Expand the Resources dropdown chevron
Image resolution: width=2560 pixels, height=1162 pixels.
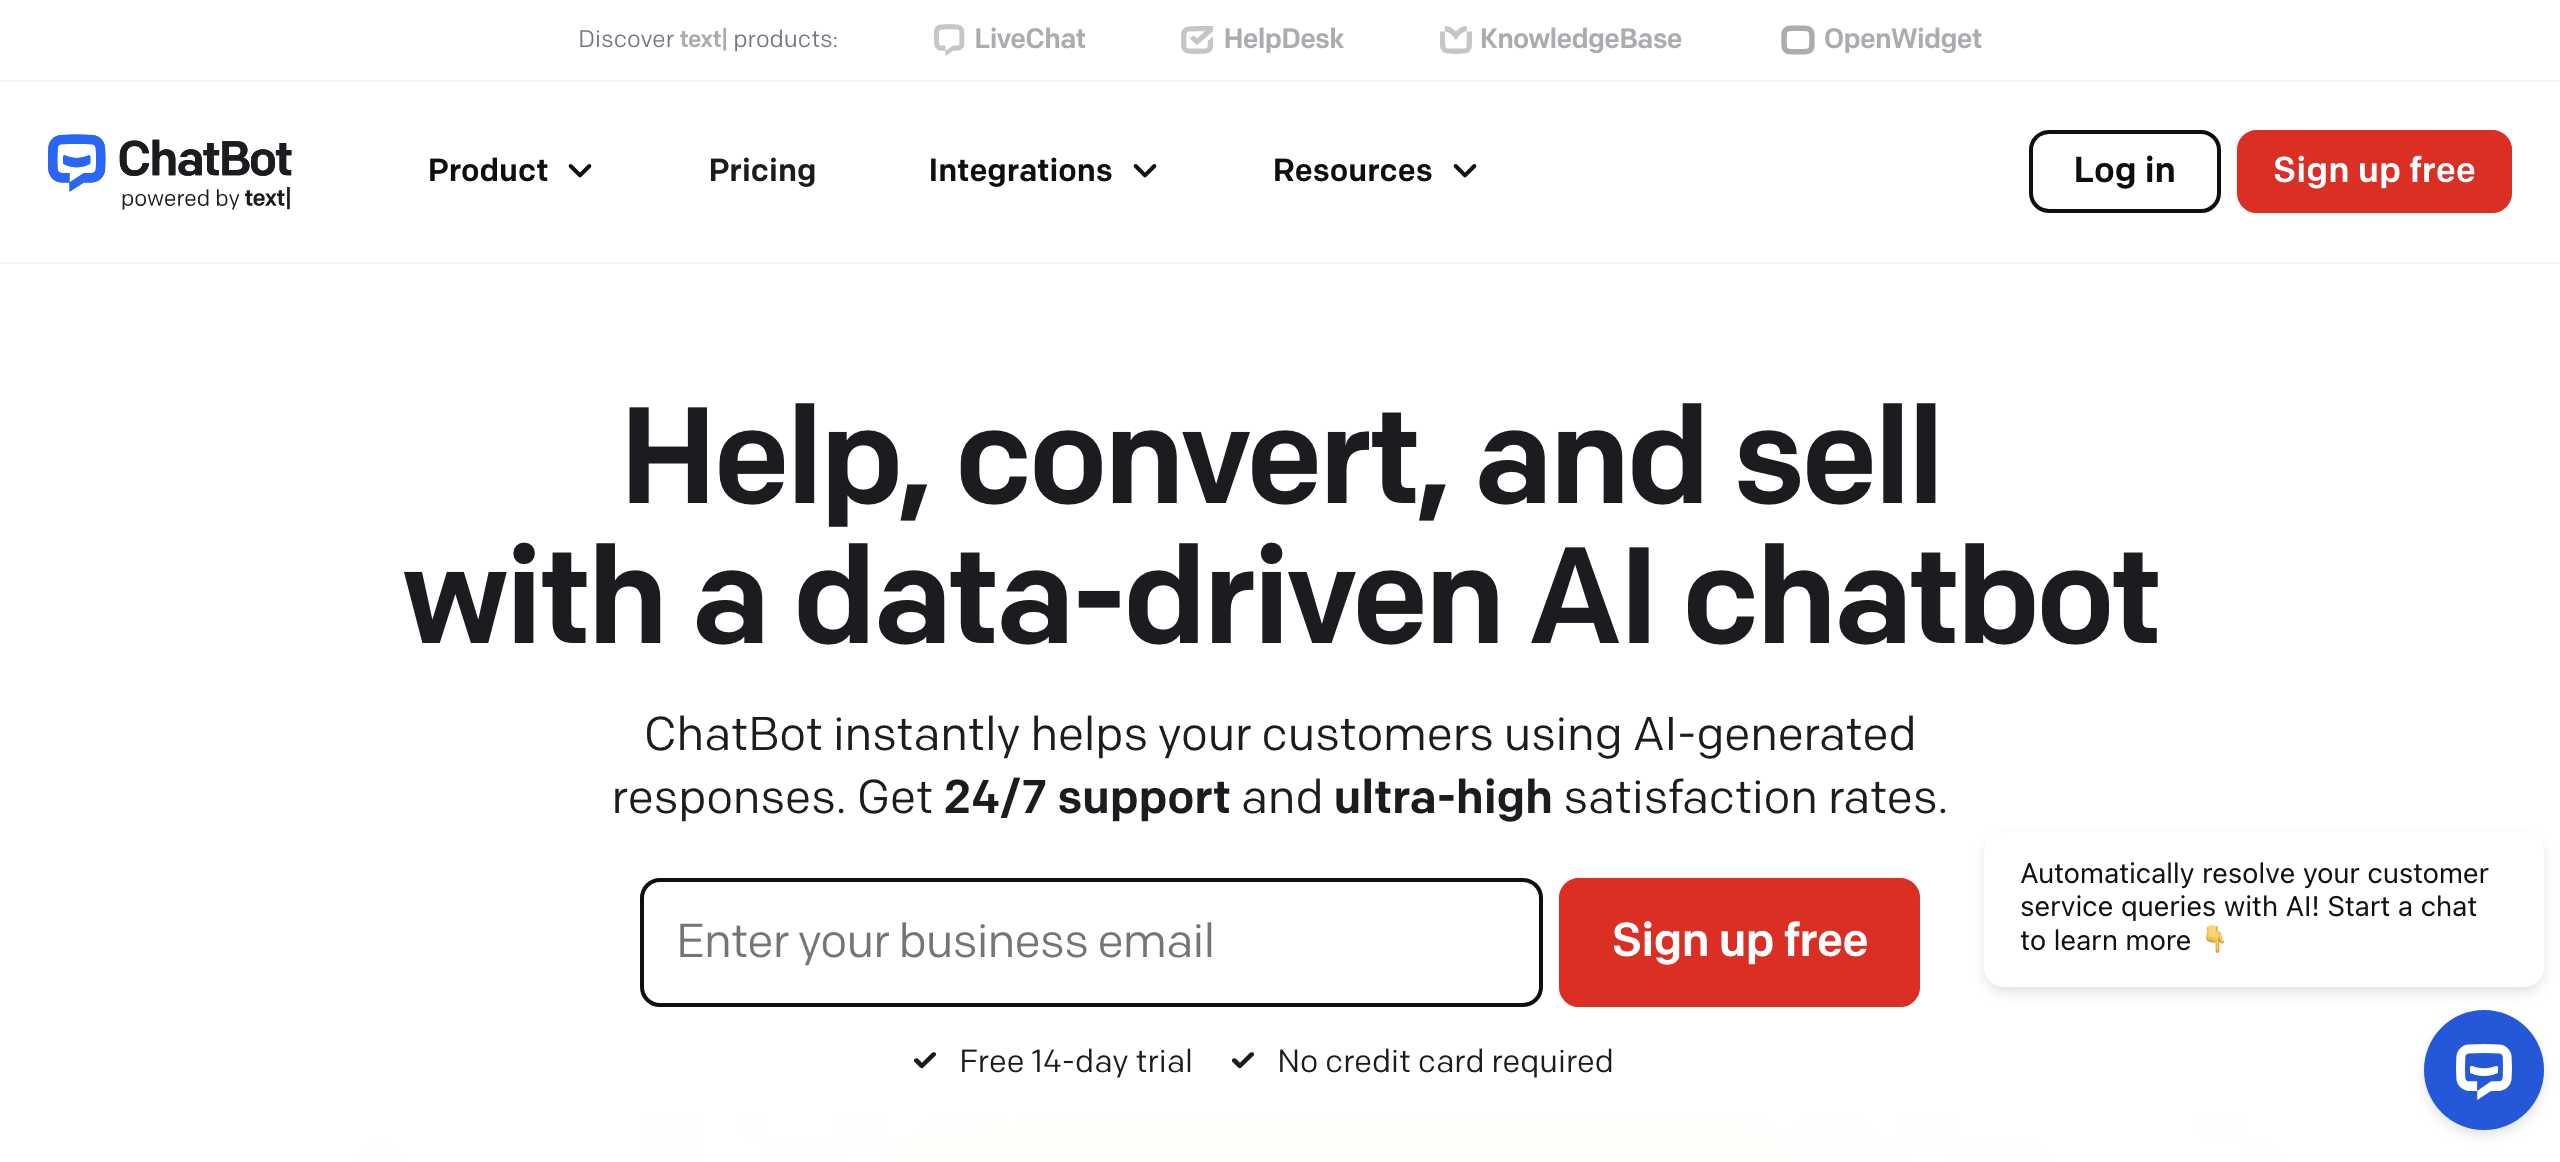1465,171
